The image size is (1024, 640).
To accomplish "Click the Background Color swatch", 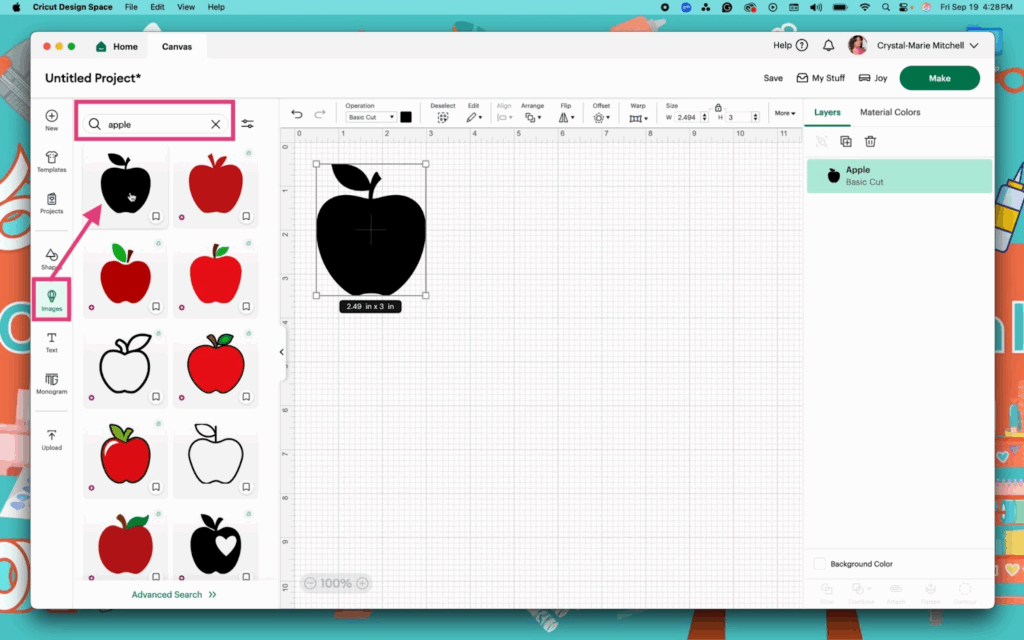I will tap(820, 564).
